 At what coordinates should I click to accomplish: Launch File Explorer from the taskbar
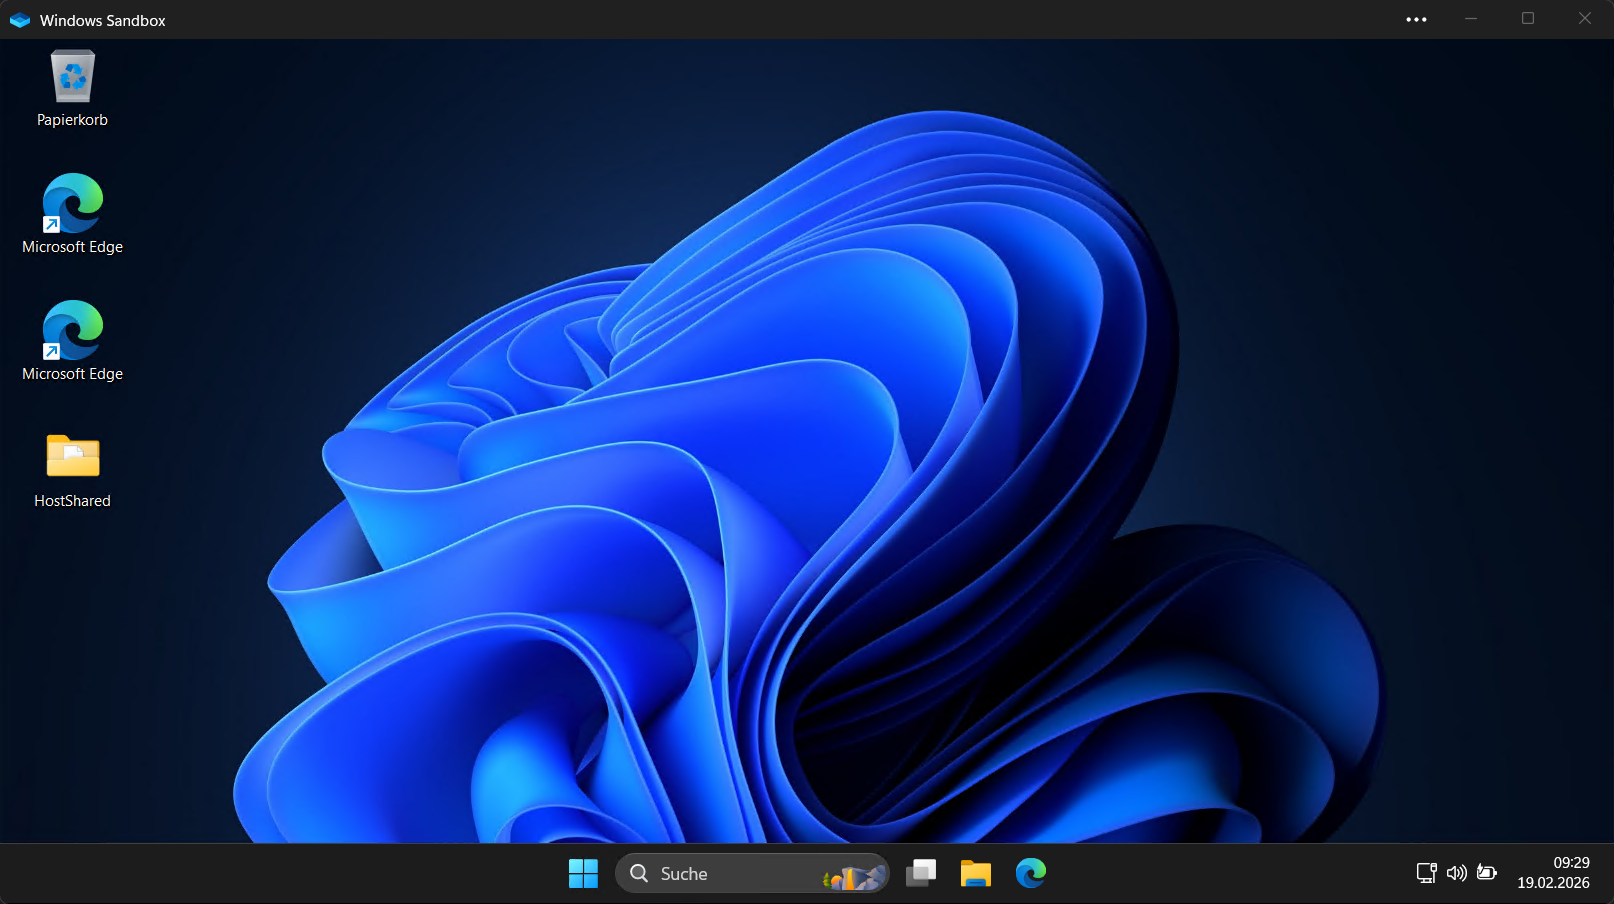click(x=975, y=874)
